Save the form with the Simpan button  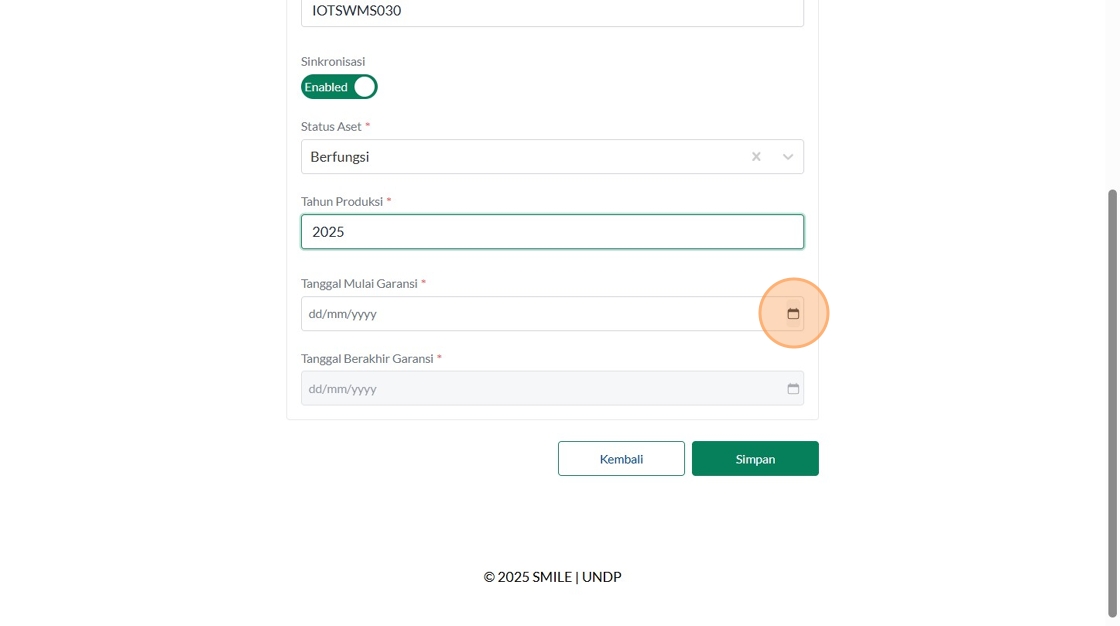pyautogui.click(x=755, y=459)
